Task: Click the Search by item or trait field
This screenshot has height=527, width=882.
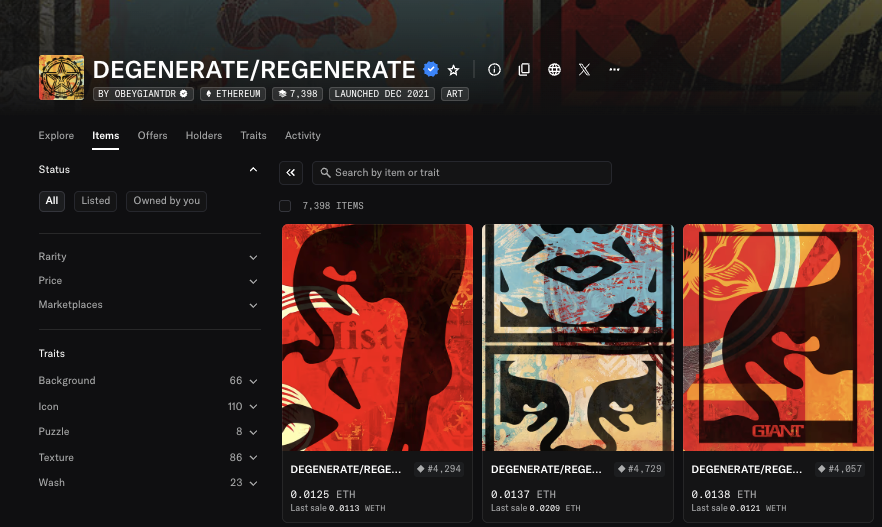Action: tap(462, 173)
